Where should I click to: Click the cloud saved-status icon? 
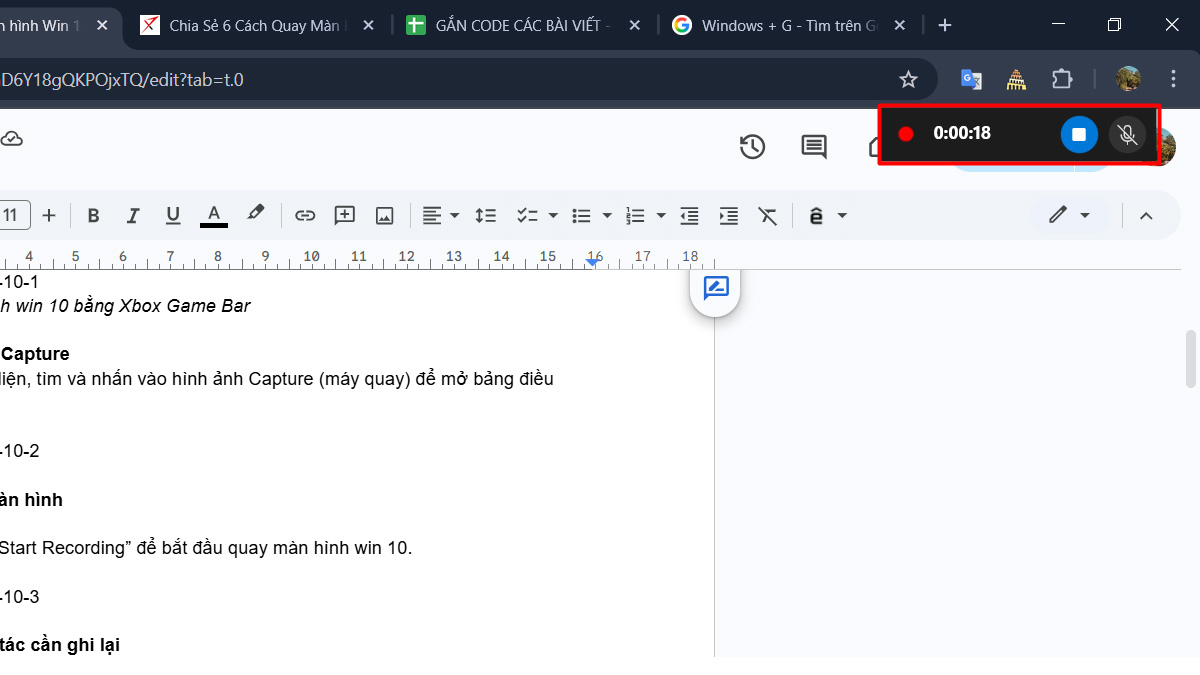click(x=11, y=139)
